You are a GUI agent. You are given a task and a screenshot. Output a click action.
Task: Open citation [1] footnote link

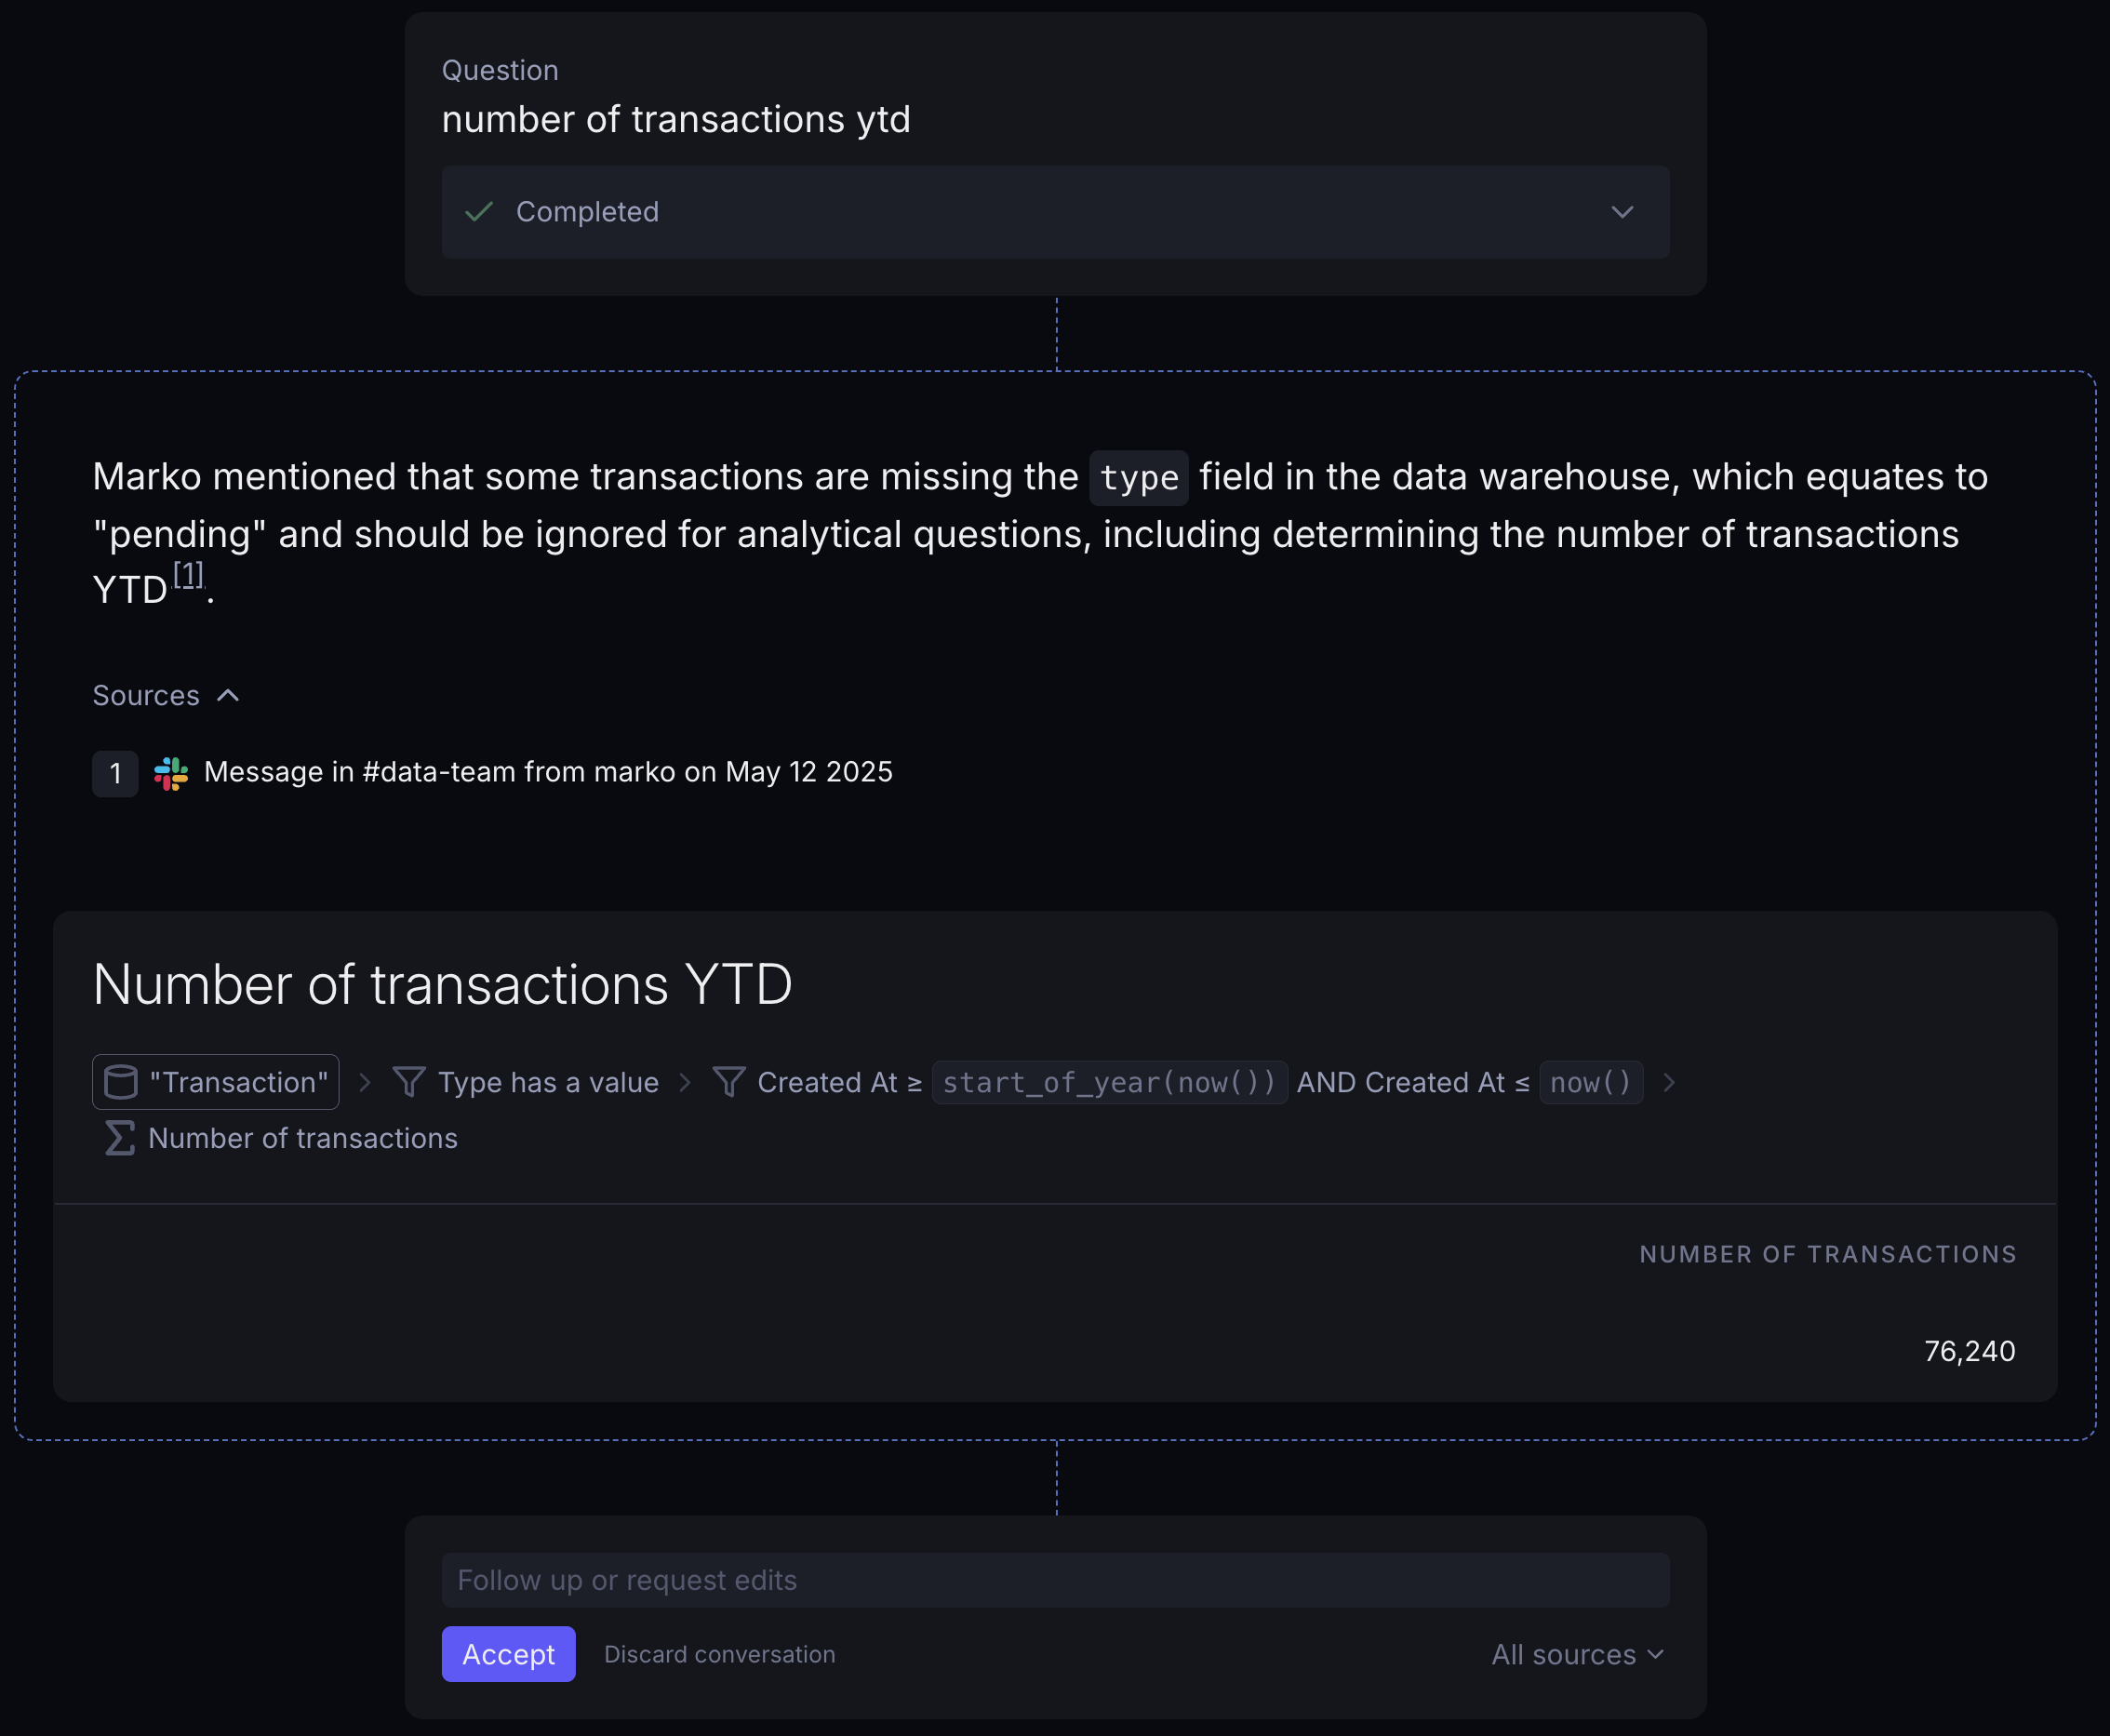188,575
